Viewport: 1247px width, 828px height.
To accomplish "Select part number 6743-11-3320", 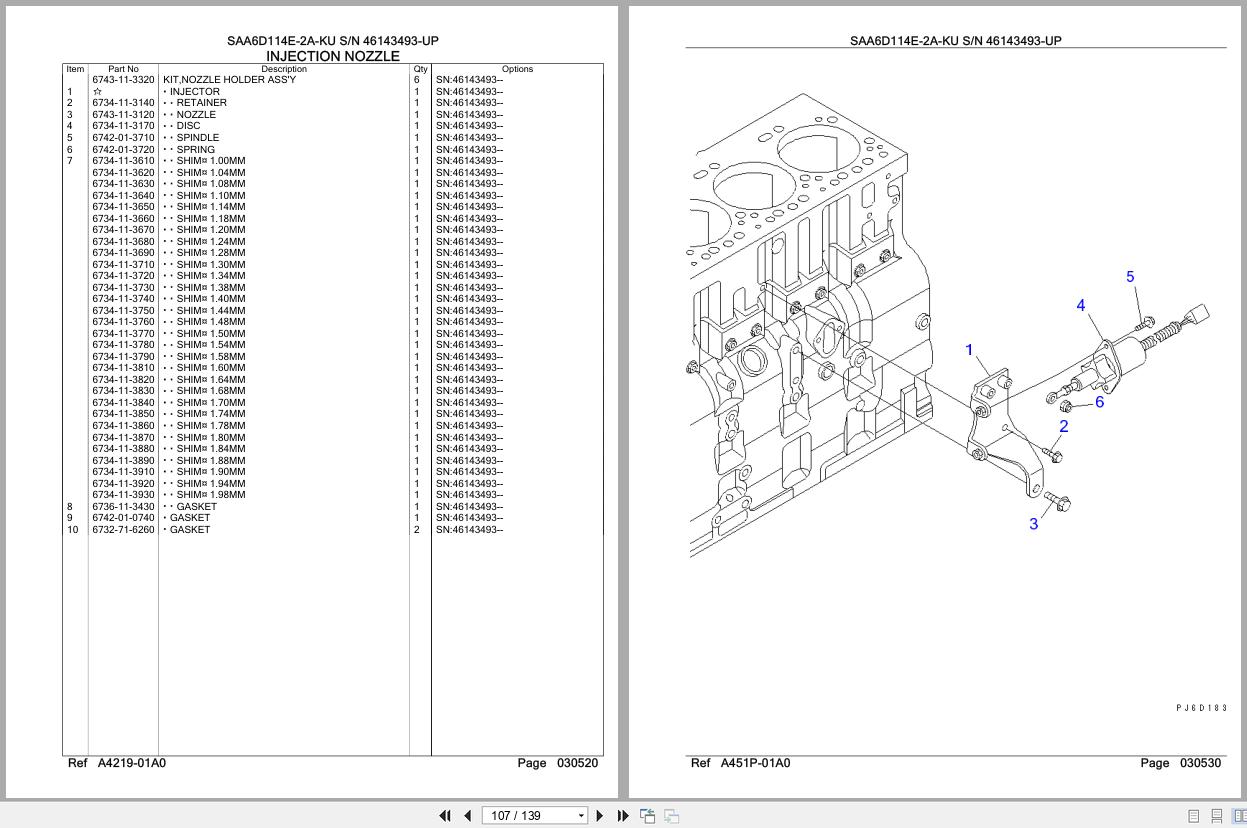I will pos(124,80).
